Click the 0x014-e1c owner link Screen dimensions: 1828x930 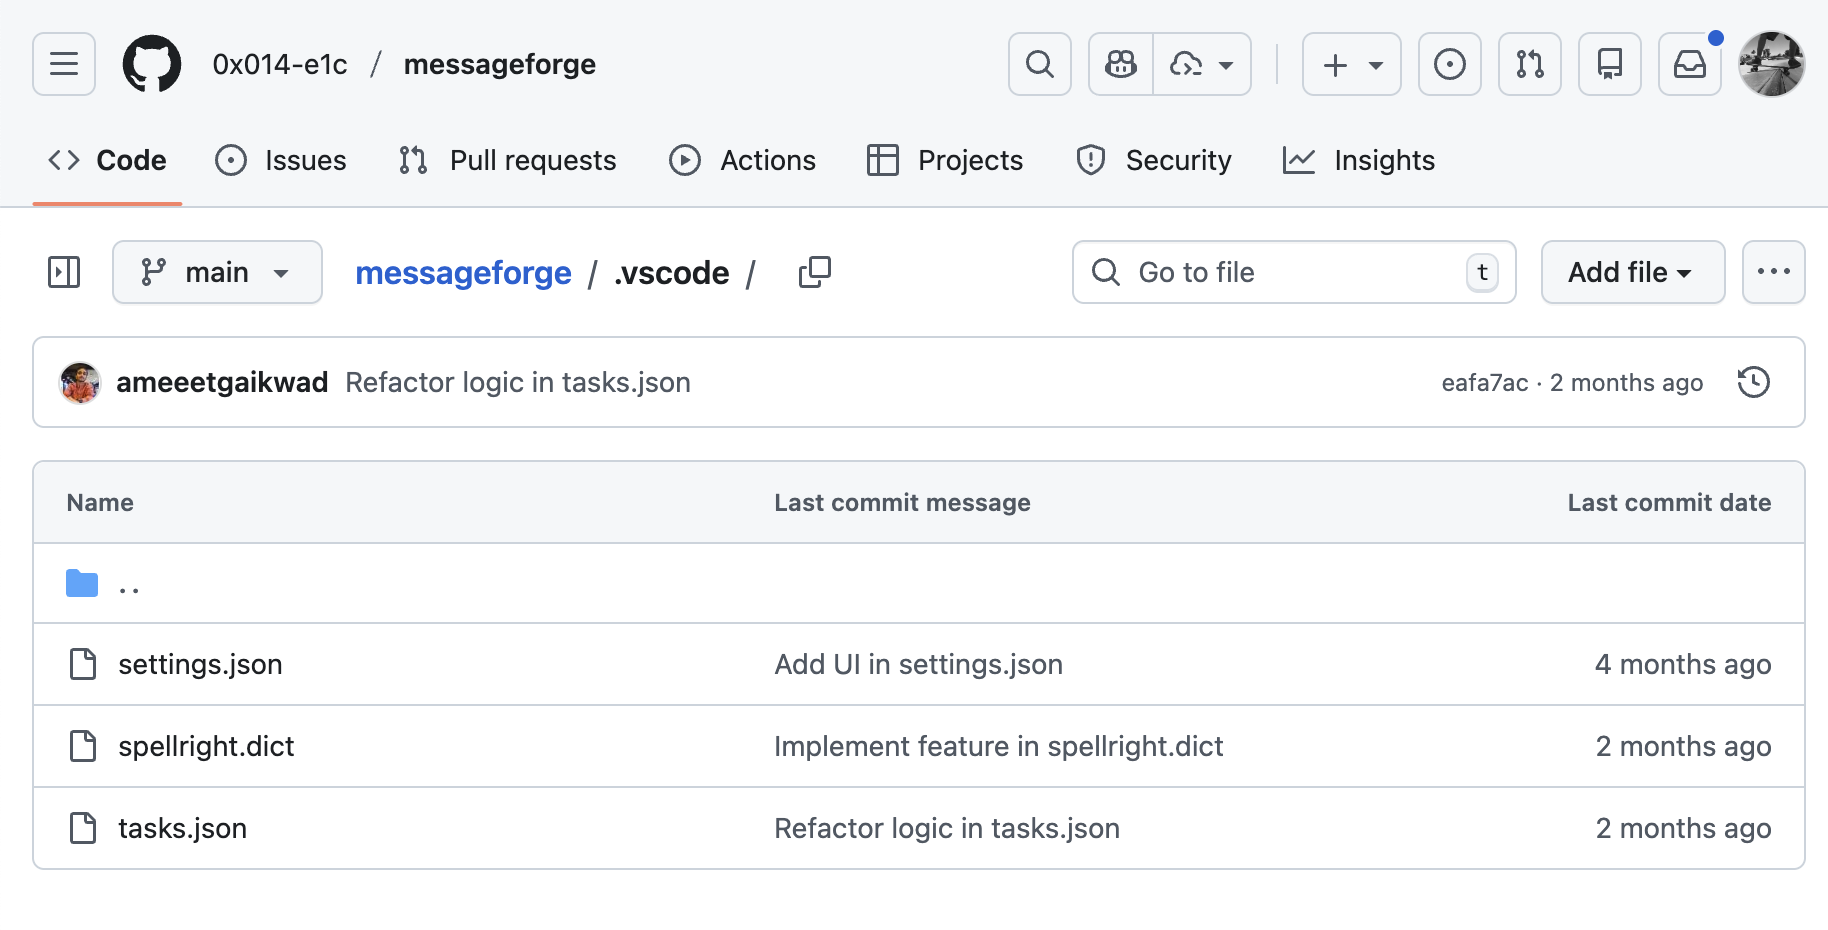coord(280,64)
